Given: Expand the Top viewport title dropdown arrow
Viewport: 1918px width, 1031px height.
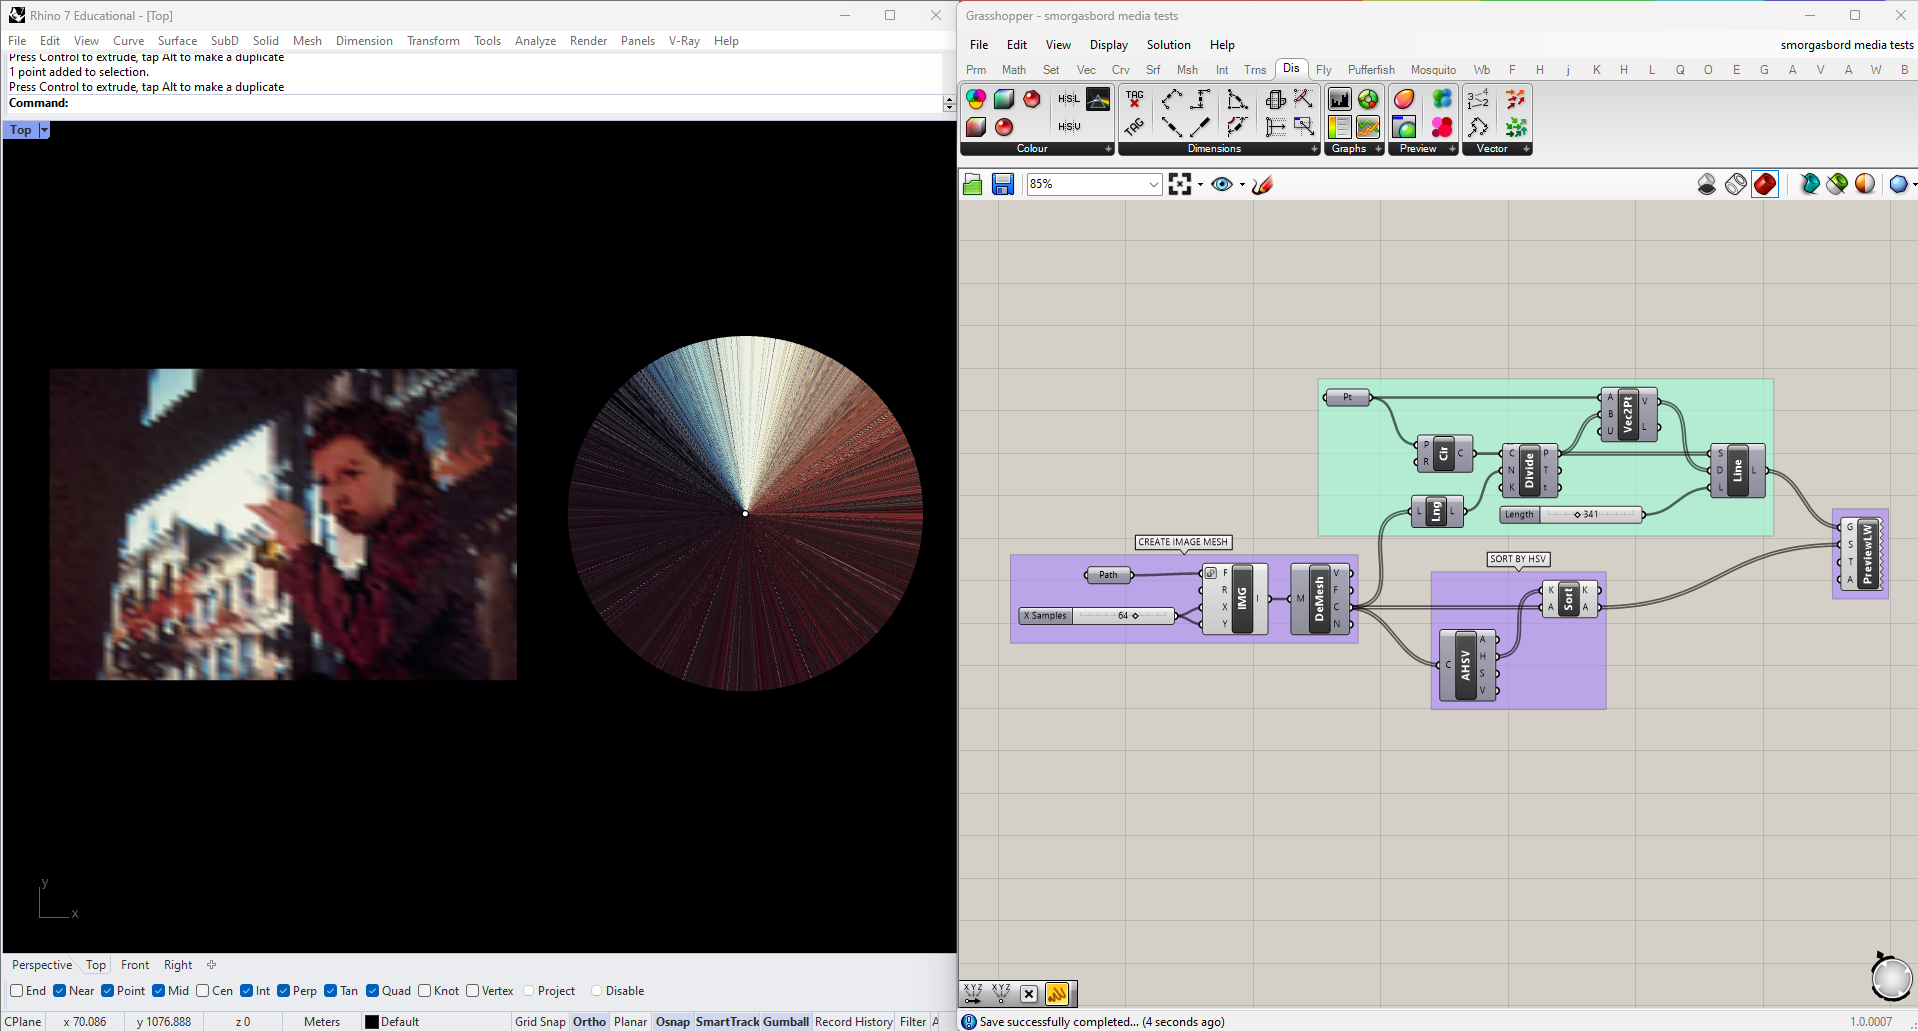Looking at the screenshot, I should pyautogui.click(x=44, y=130).
